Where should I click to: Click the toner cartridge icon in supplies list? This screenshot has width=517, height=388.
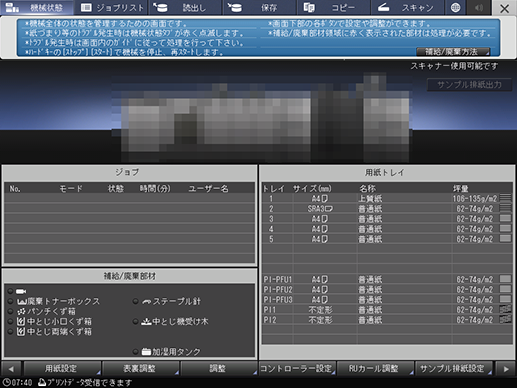click(x=21, y=291)
